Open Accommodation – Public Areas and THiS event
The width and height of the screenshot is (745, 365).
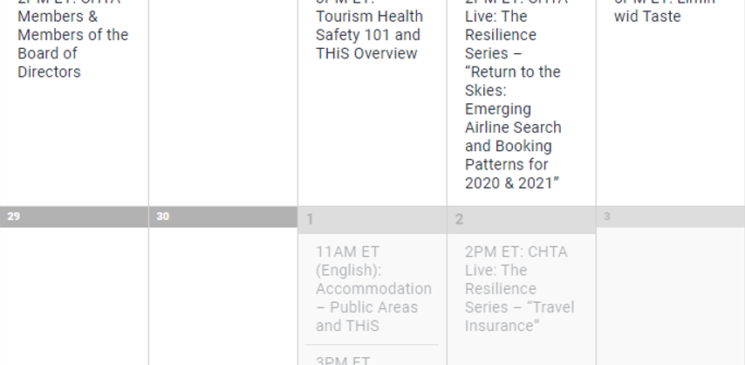click(373, 288)
